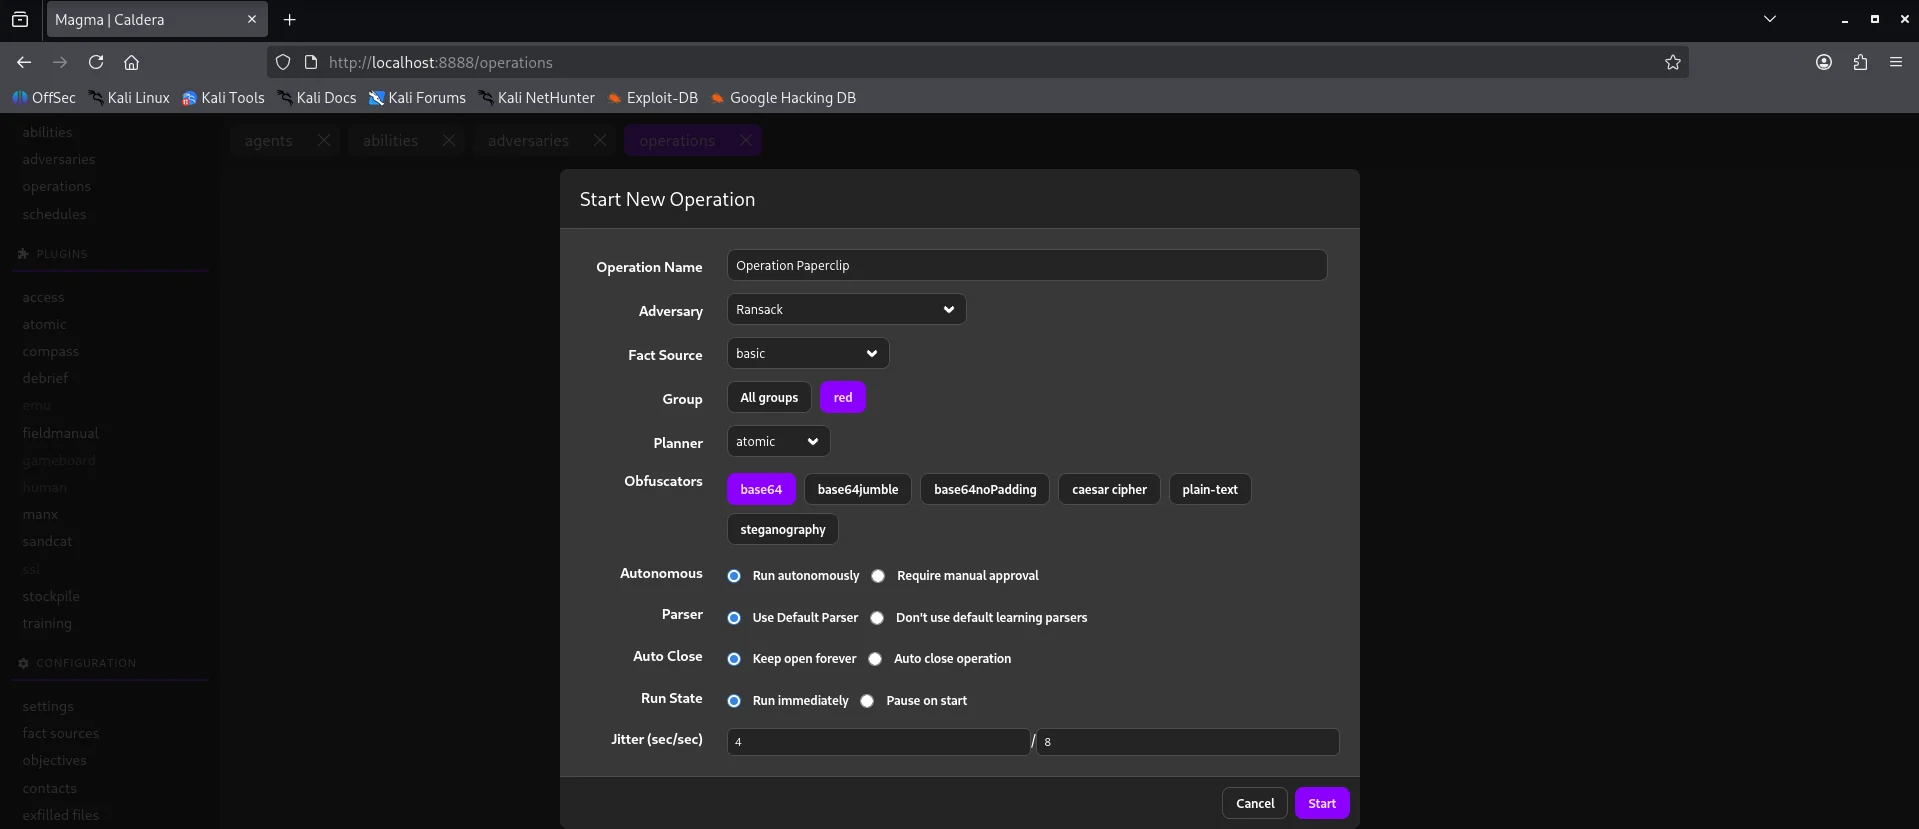Open Exploit-DB bookmark
Viewport: 1919px width, 829px height.
point(652,98)
